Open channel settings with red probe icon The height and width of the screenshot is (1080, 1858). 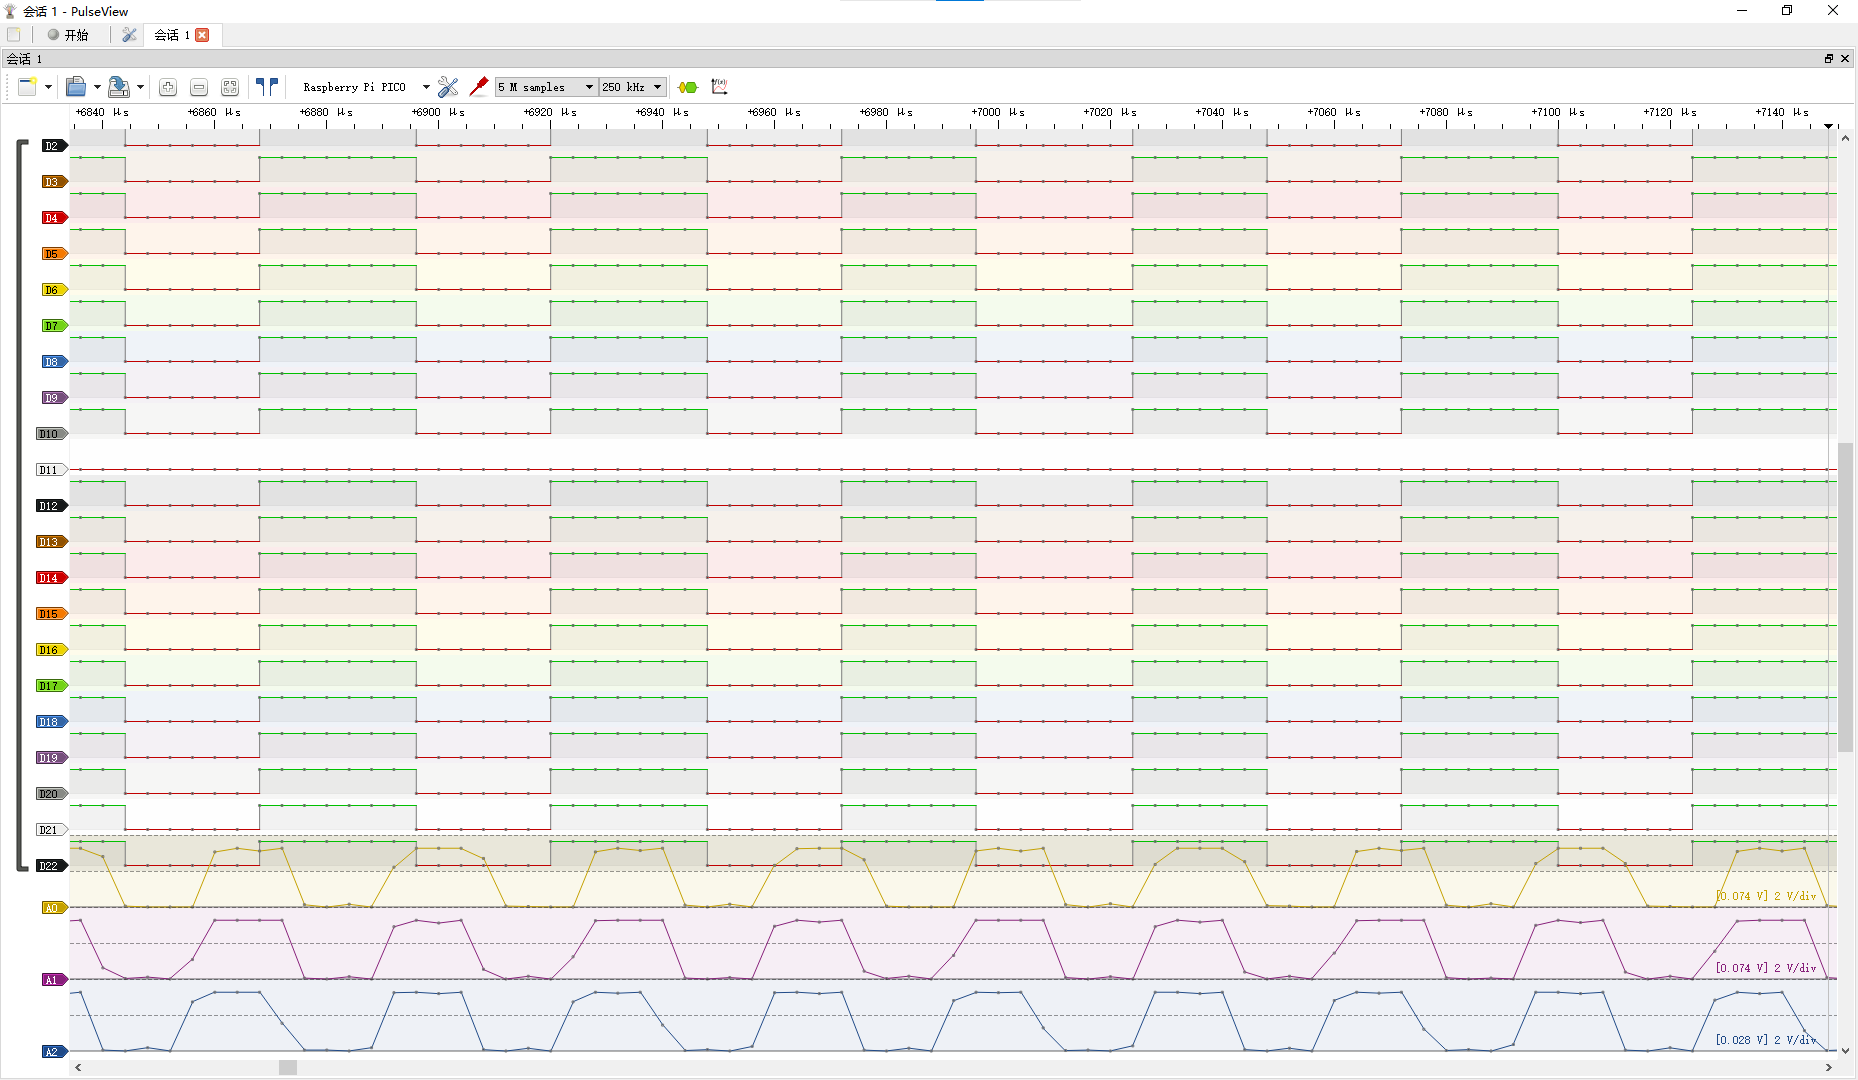tap(479, 87)
